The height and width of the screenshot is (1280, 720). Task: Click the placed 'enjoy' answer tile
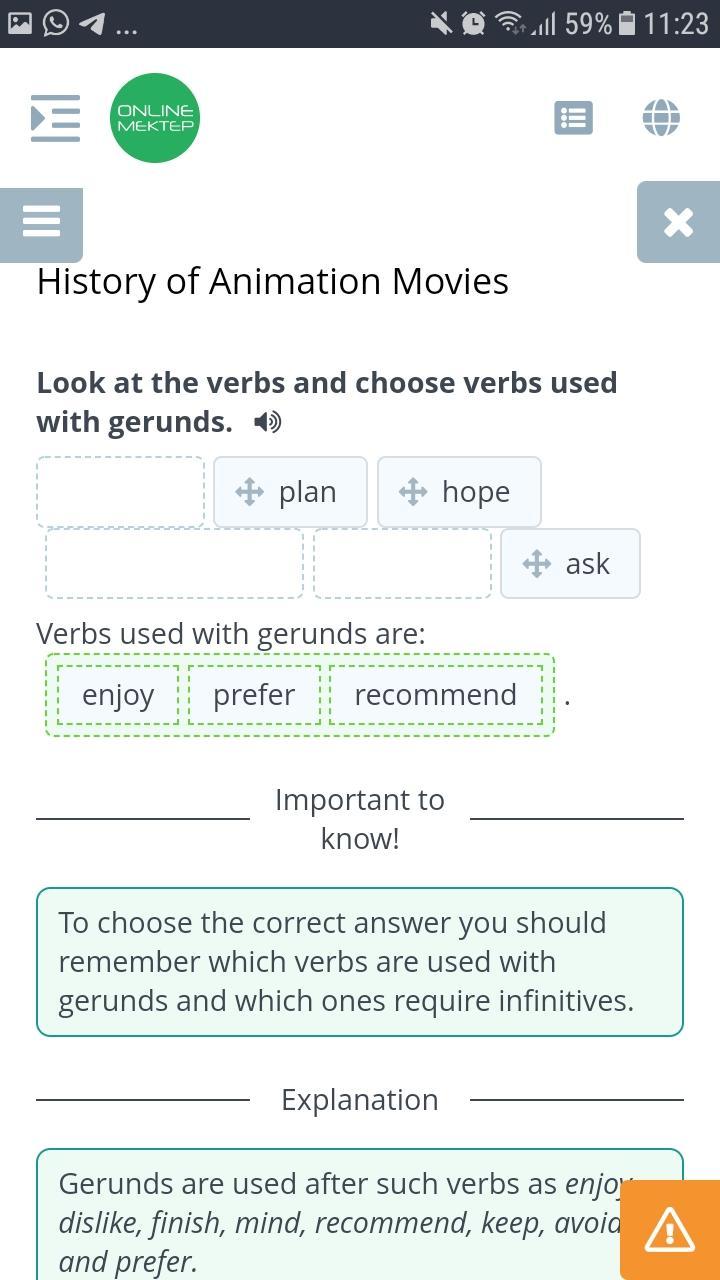[x=118, y=695]
